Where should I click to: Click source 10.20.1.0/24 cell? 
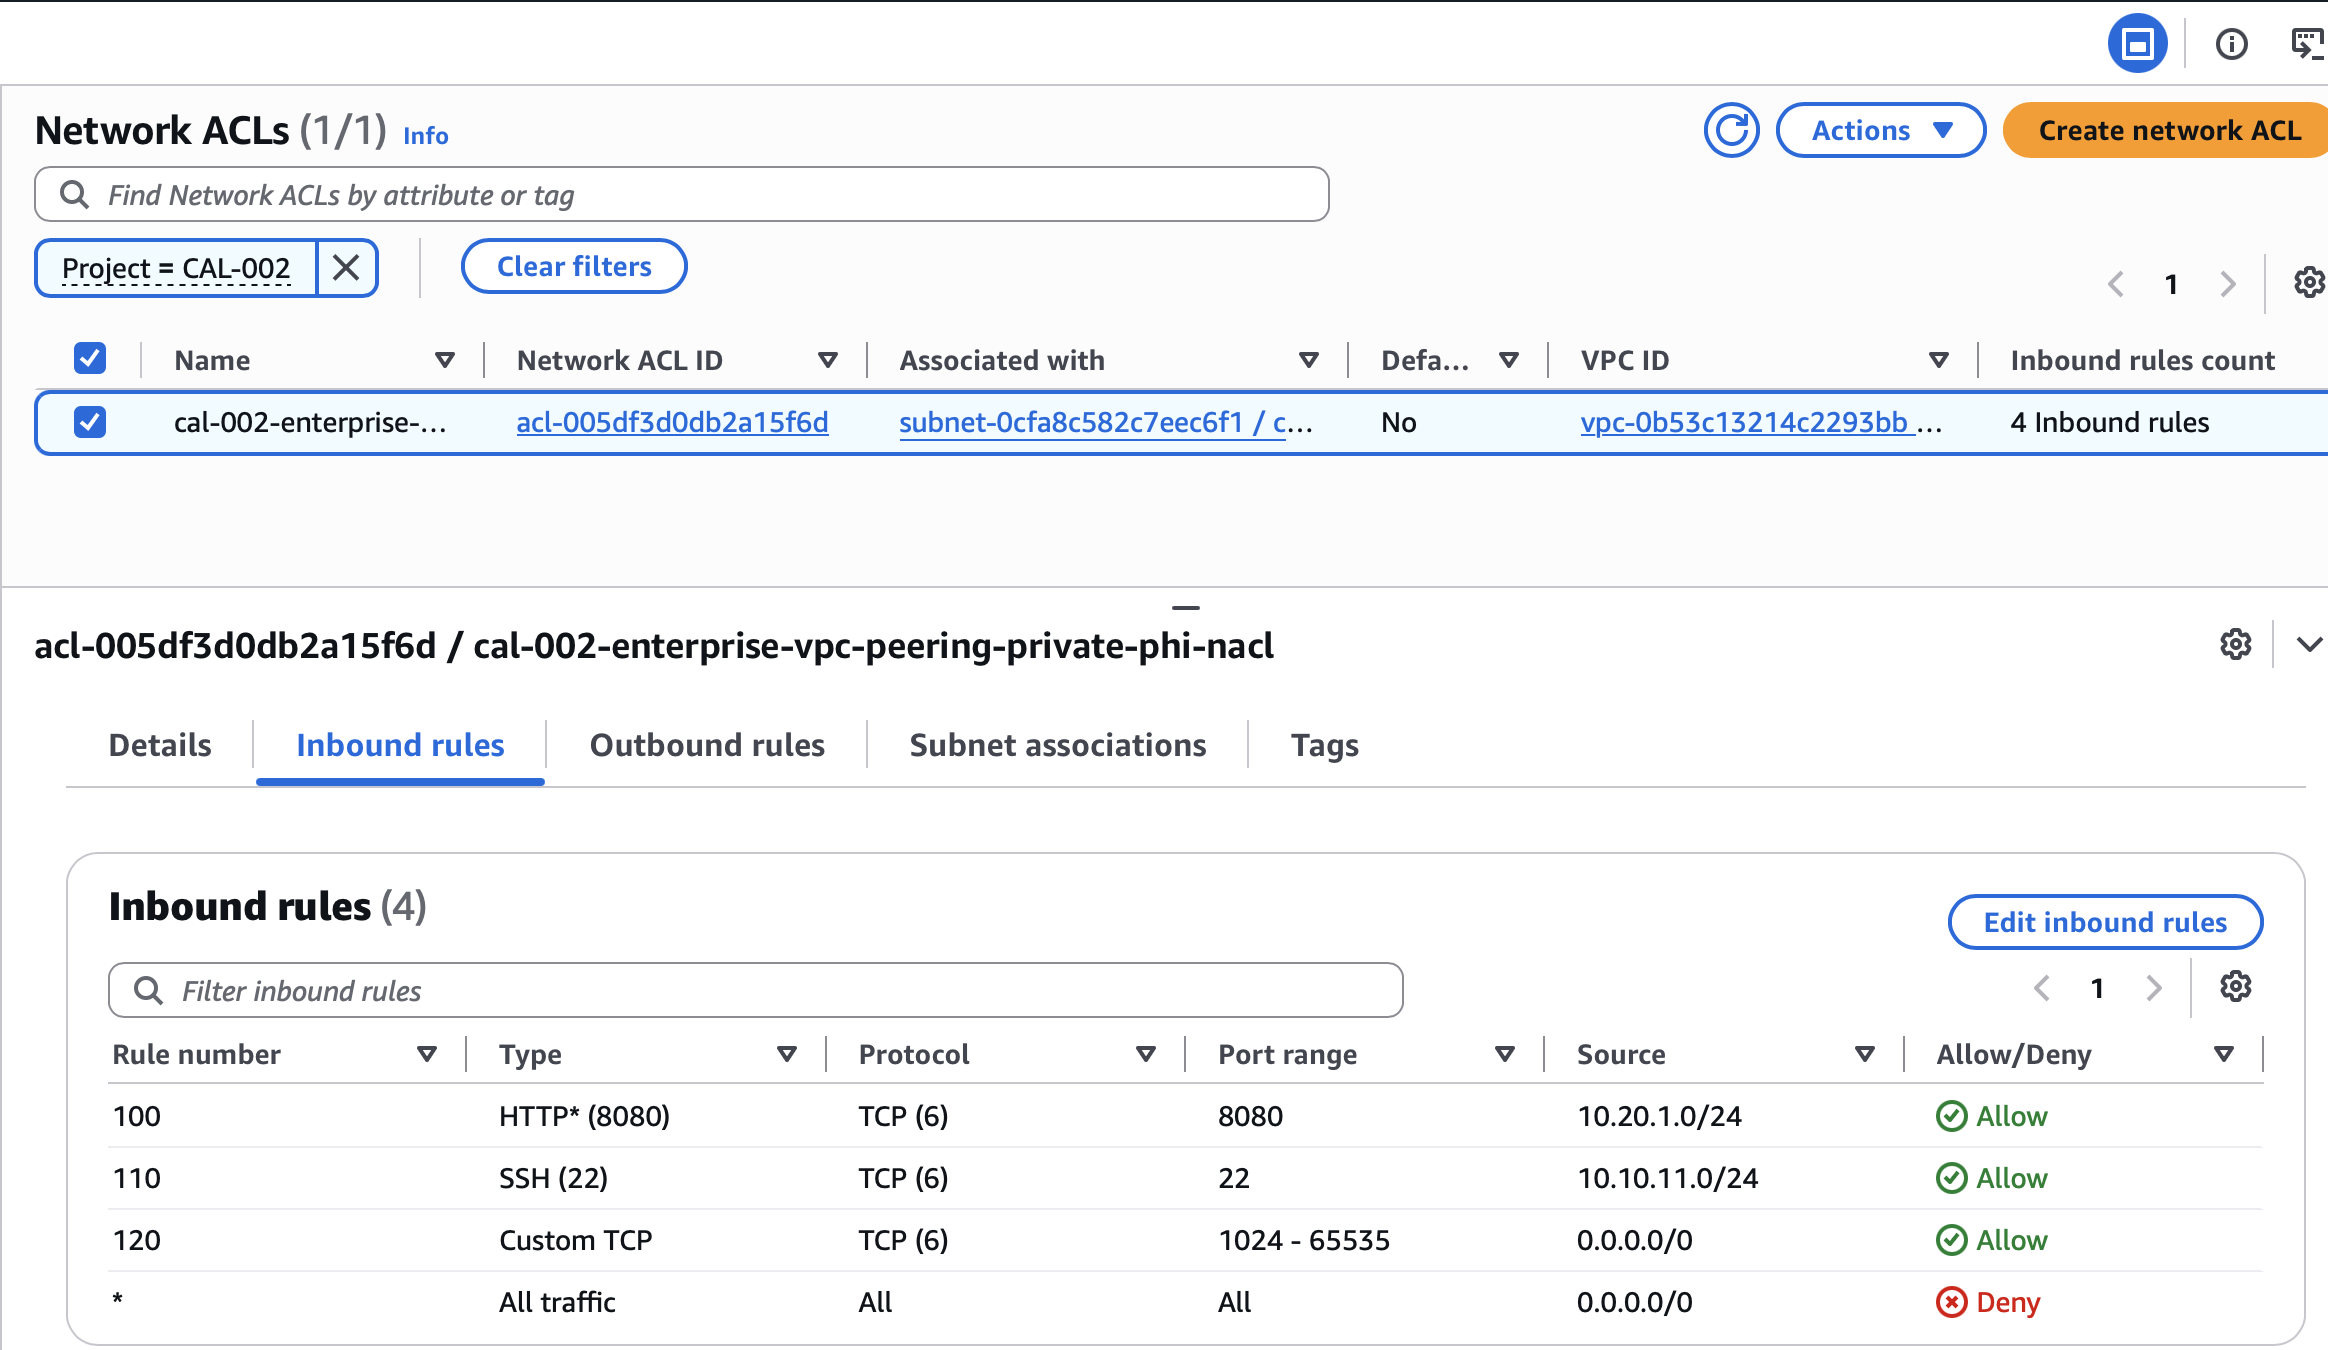tap(1659, 1116)
